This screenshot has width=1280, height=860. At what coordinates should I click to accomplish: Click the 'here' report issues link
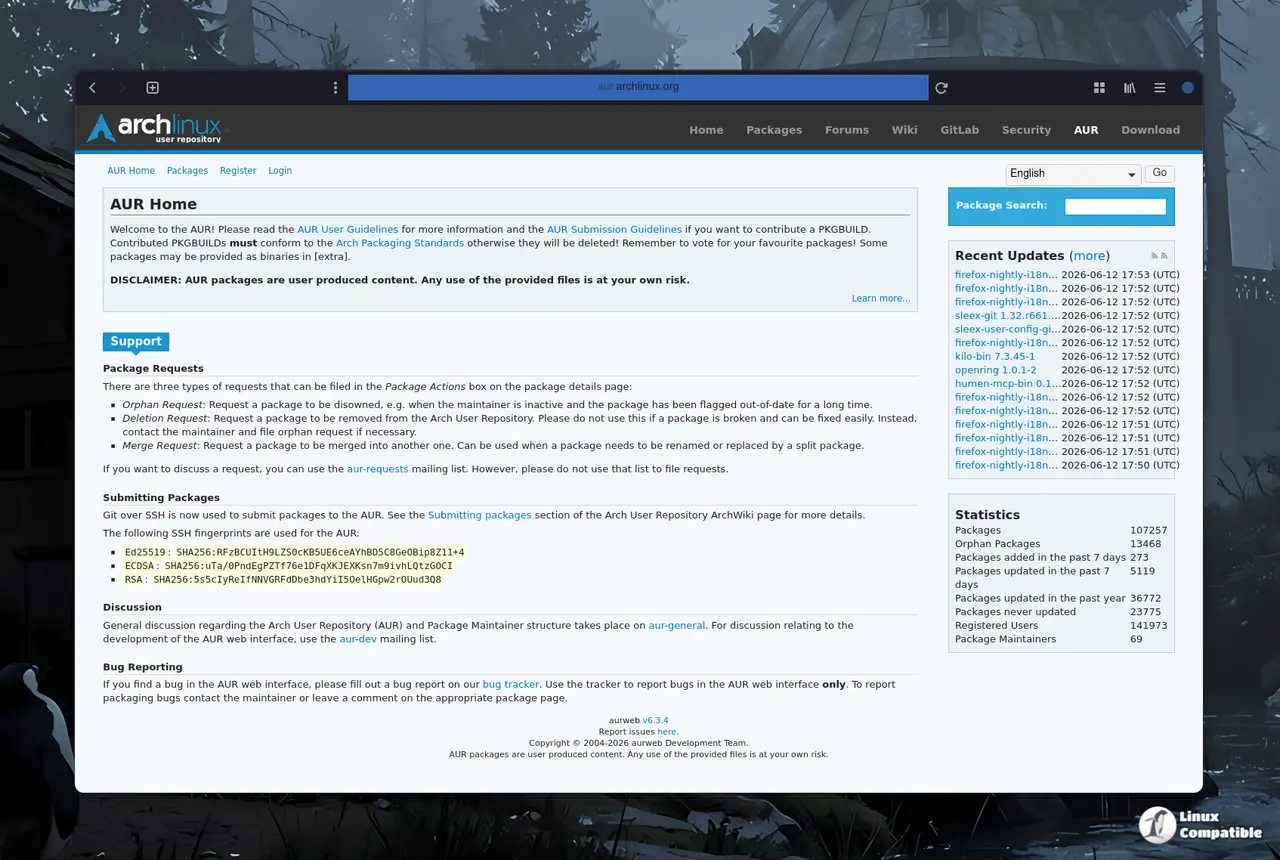(666, 732)
